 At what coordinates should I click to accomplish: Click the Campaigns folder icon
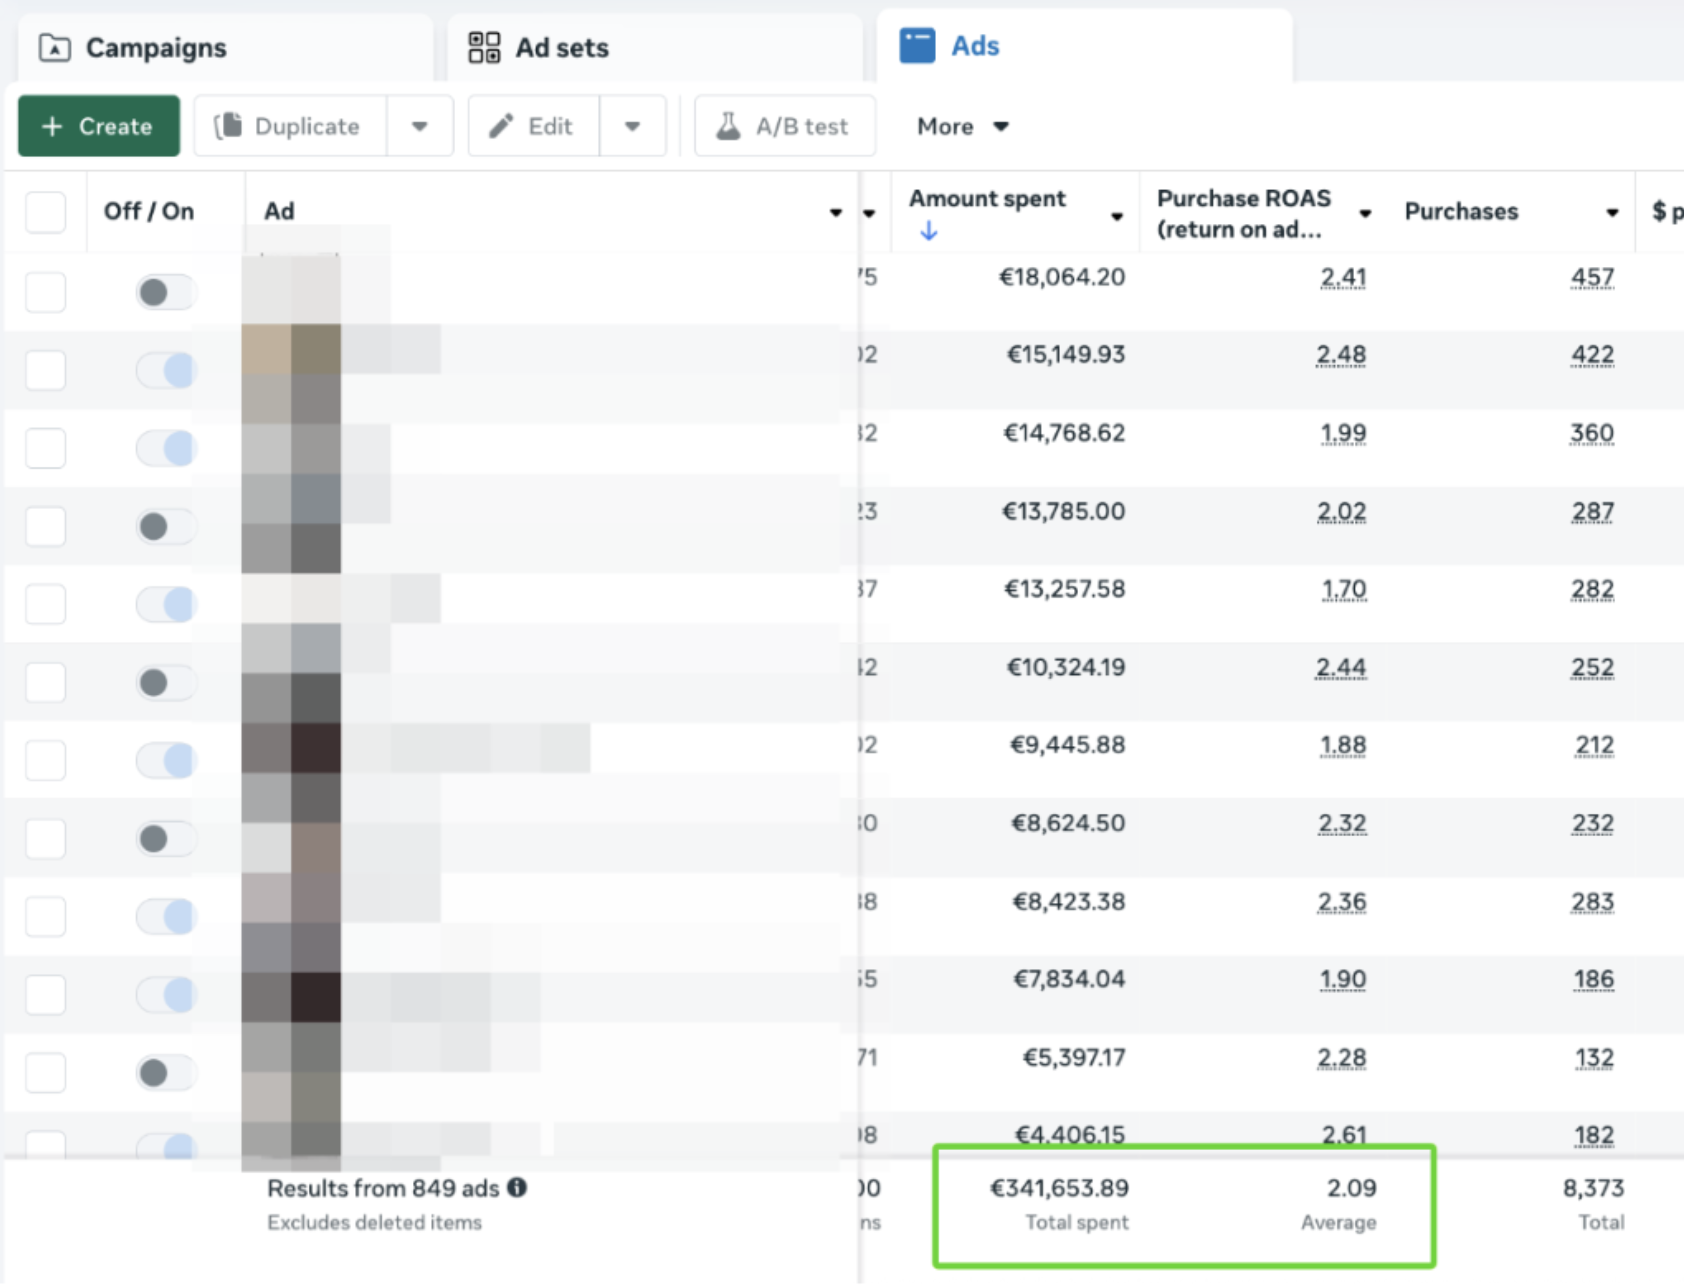pyautogui.click(x=55, y=47)
